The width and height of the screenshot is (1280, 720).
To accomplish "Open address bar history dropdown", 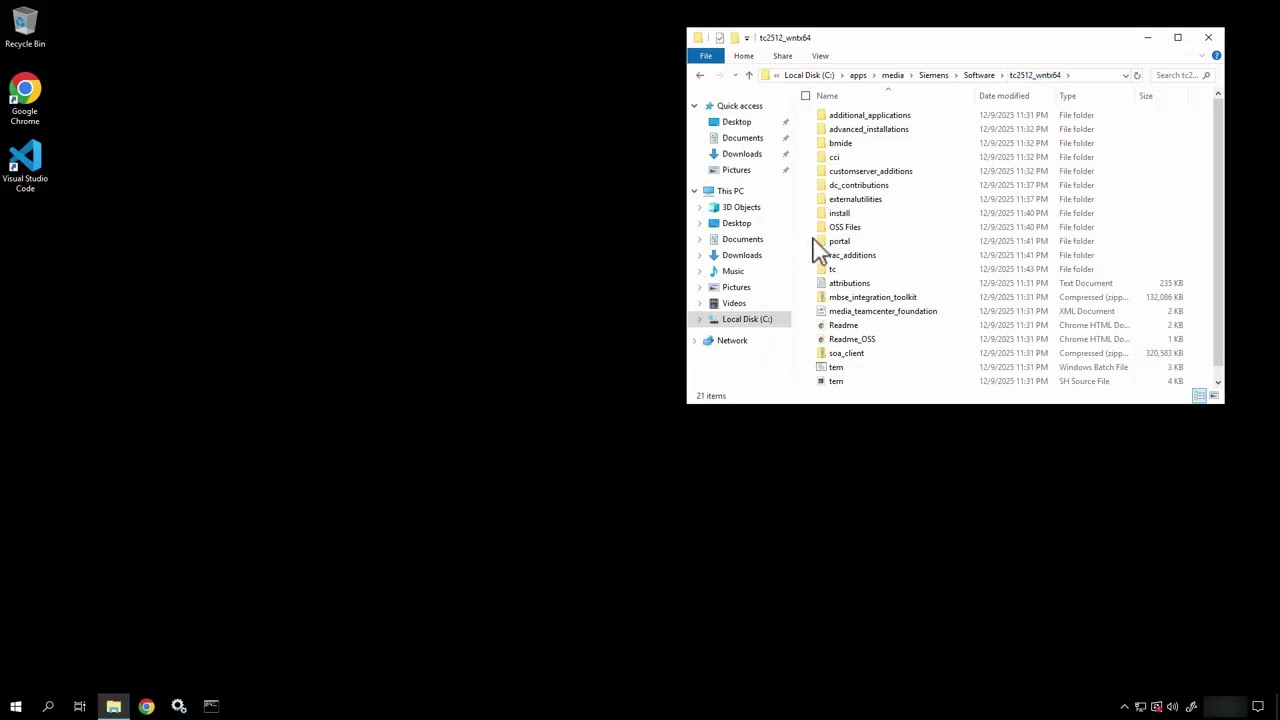I will tap(1125, 75).
